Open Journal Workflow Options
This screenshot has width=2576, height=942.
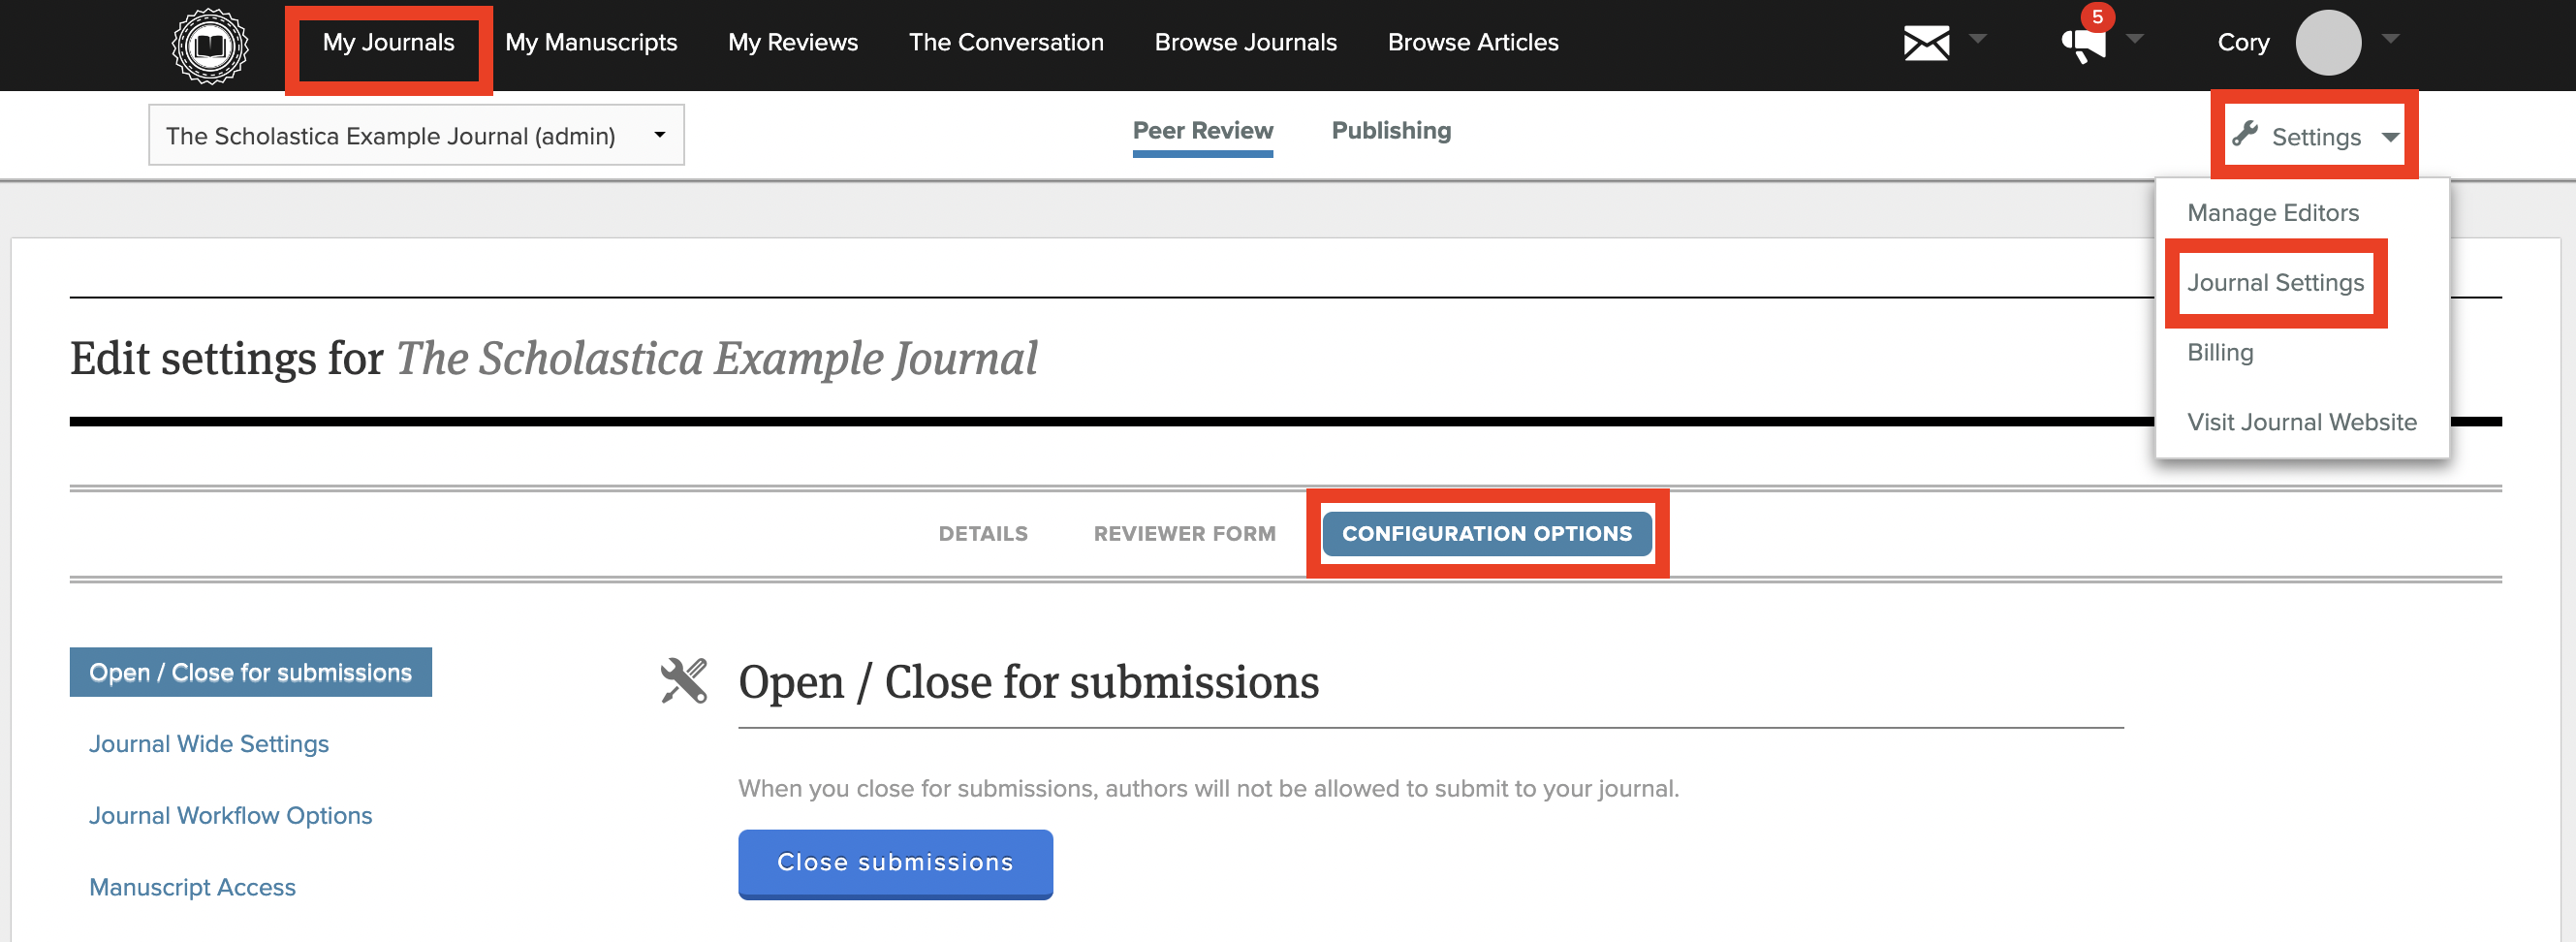pos(230,816)
